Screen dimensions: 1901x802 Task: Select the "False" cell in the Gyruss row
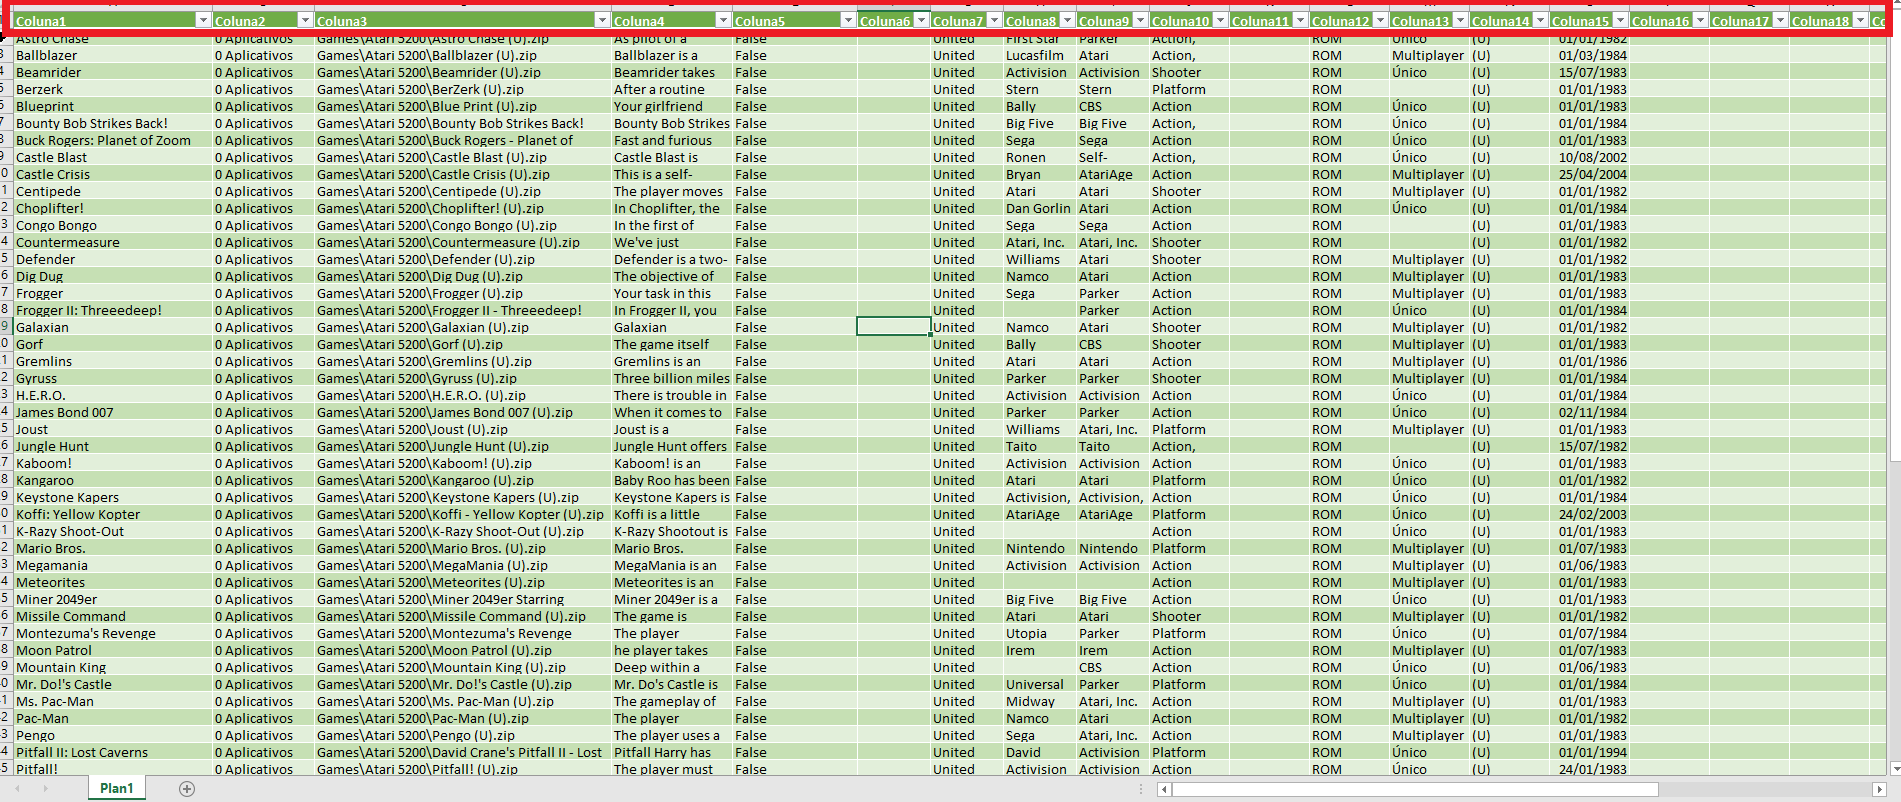(x=795, y=378)
